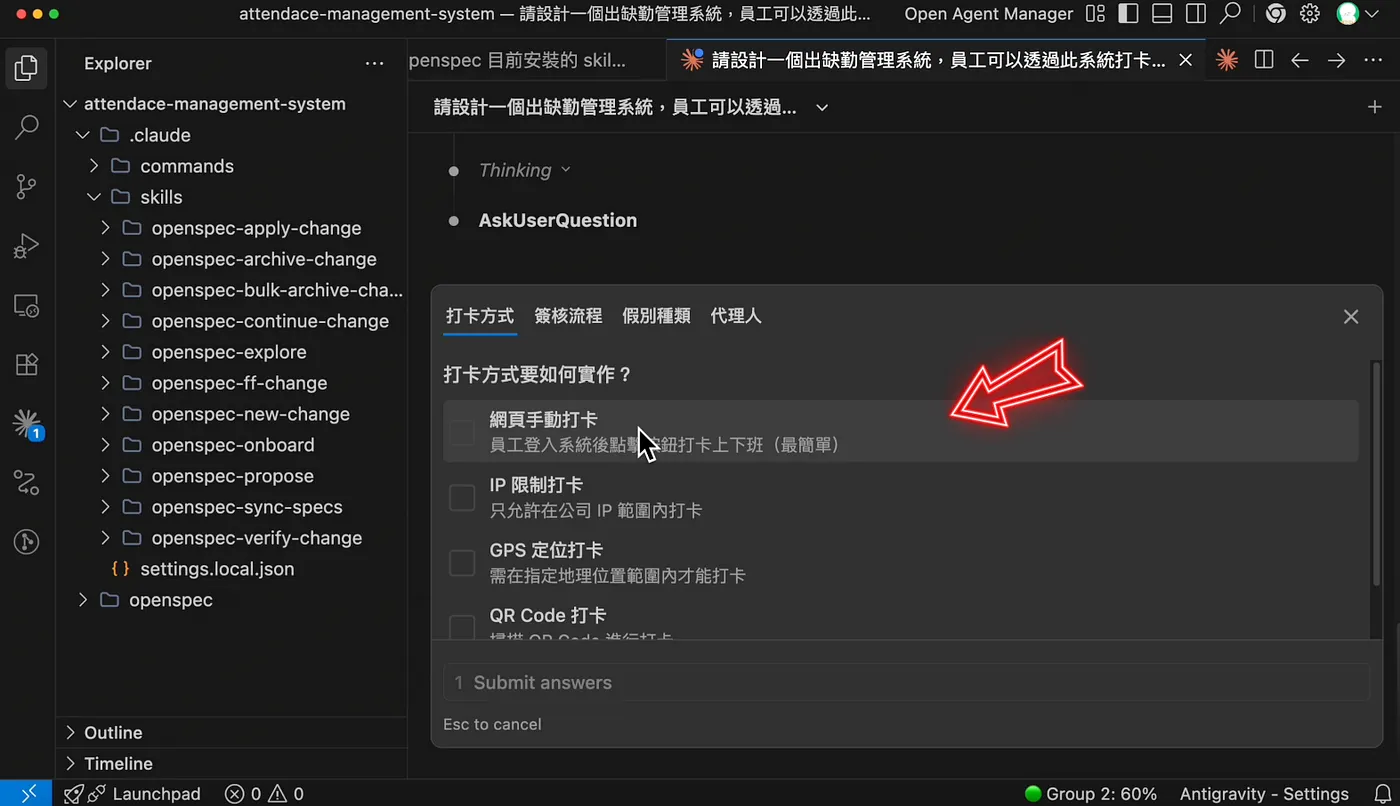Open the Explorer view in activity bar
1400x806 pixels.
click(27, 68)
